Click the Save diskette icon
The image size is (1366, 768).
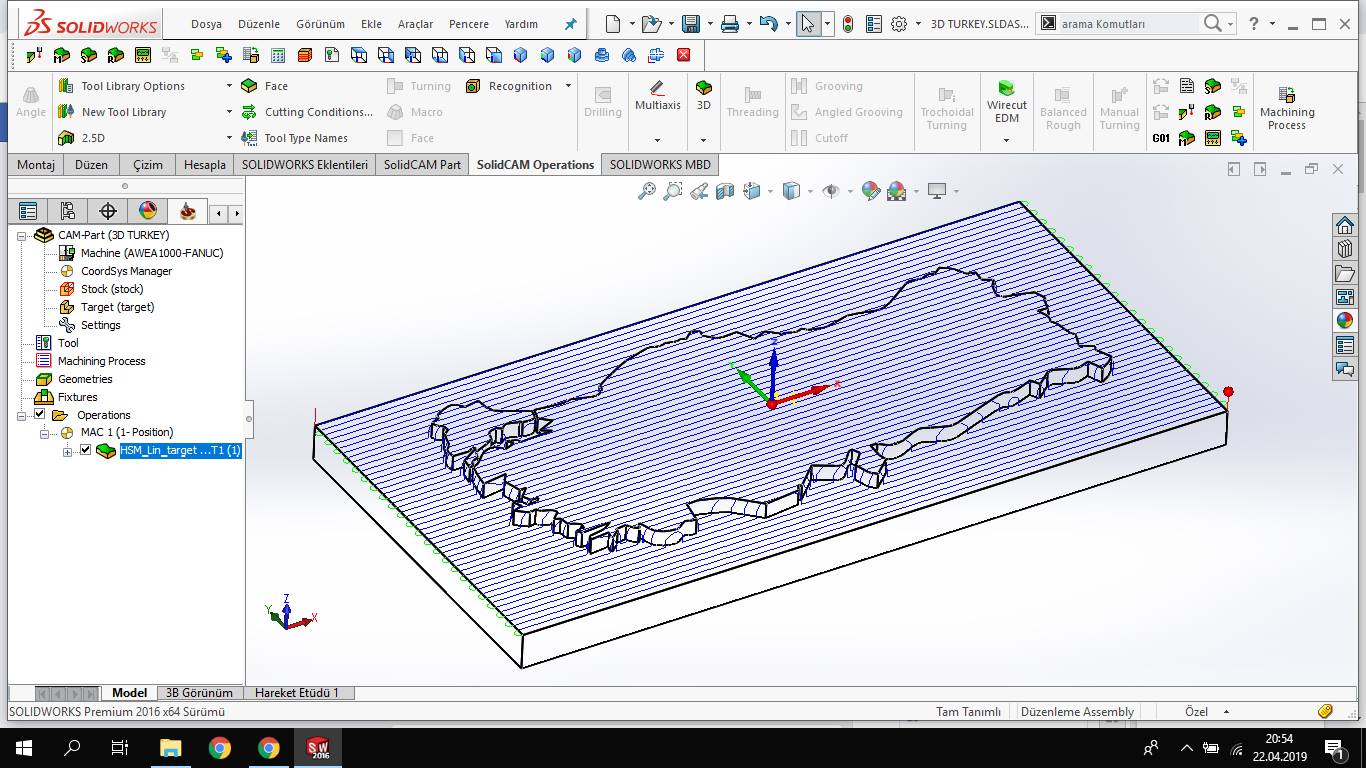[691, 23]
